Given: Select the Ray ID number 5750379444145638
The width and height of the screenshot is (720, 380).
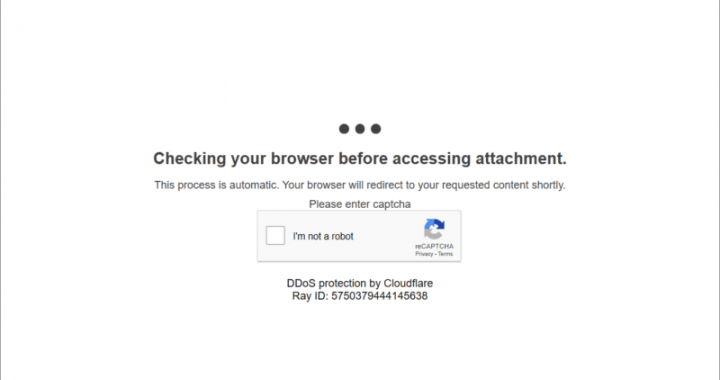Looking at the screenshot, I should point(380,296).
